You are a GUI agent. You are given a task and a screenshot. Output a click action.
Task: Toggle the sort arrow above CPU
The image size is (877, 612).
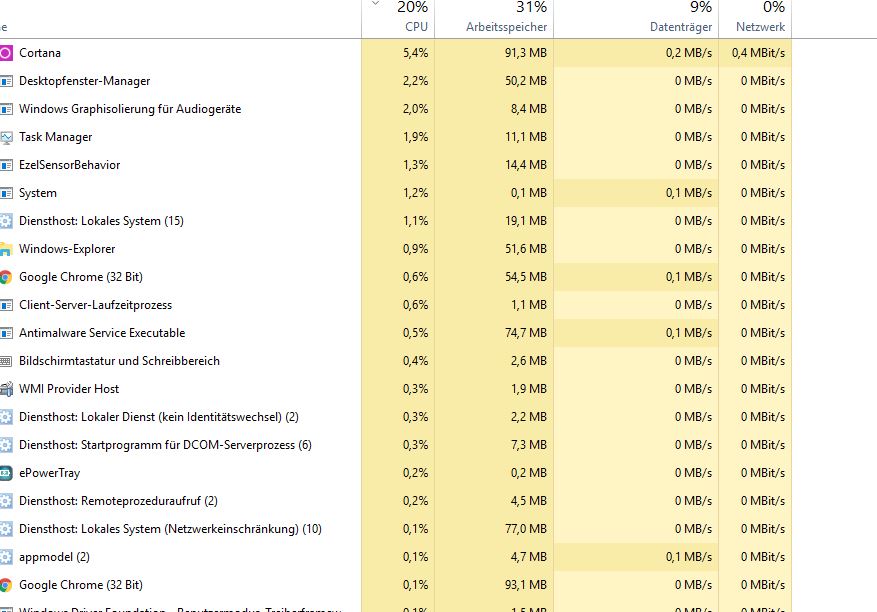[x=376, y=4]
